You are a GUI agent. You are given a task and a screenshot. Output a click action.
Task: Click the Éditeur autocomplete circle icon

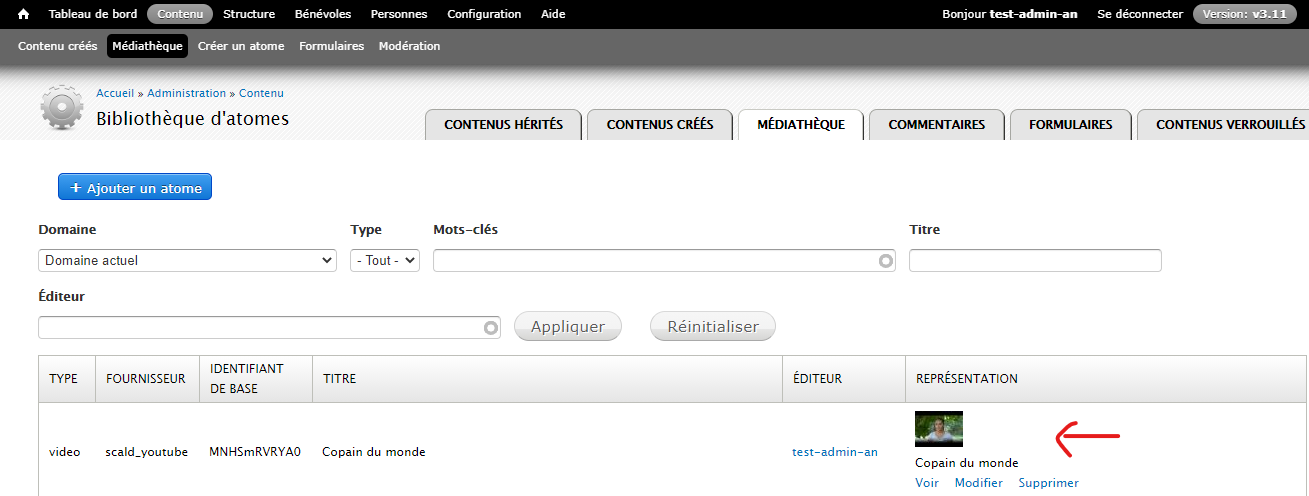pyautogui.click(x=490, y=327)
